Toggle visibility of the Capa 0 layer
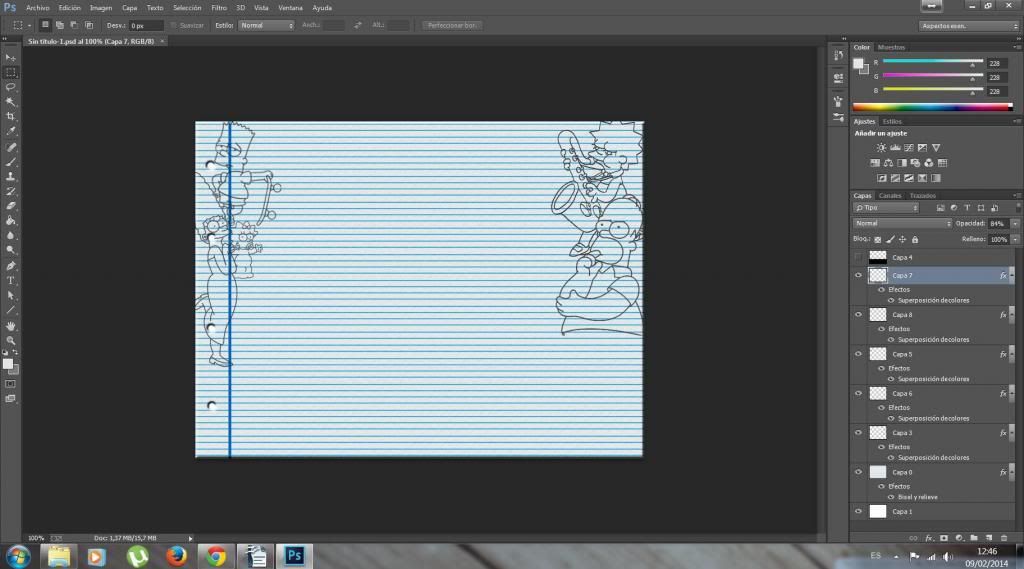 858,472
